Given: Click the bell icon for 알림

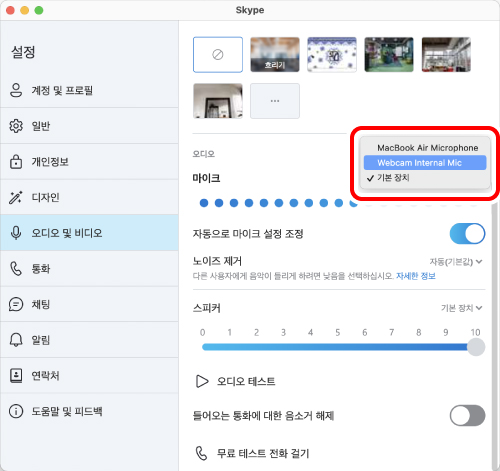Looking at the screenshot, I should point(16,340).
